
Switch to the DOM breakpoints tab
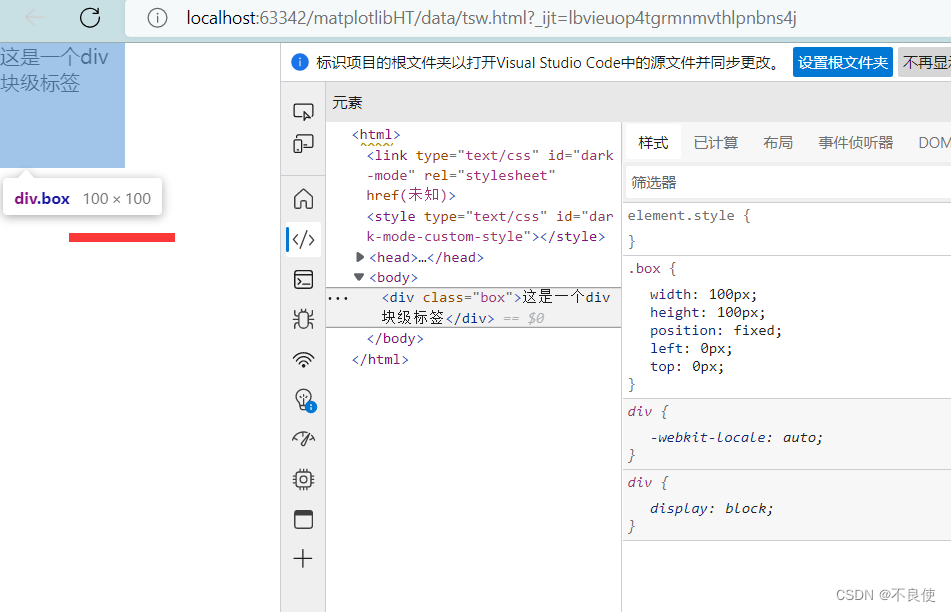[933, 143]
